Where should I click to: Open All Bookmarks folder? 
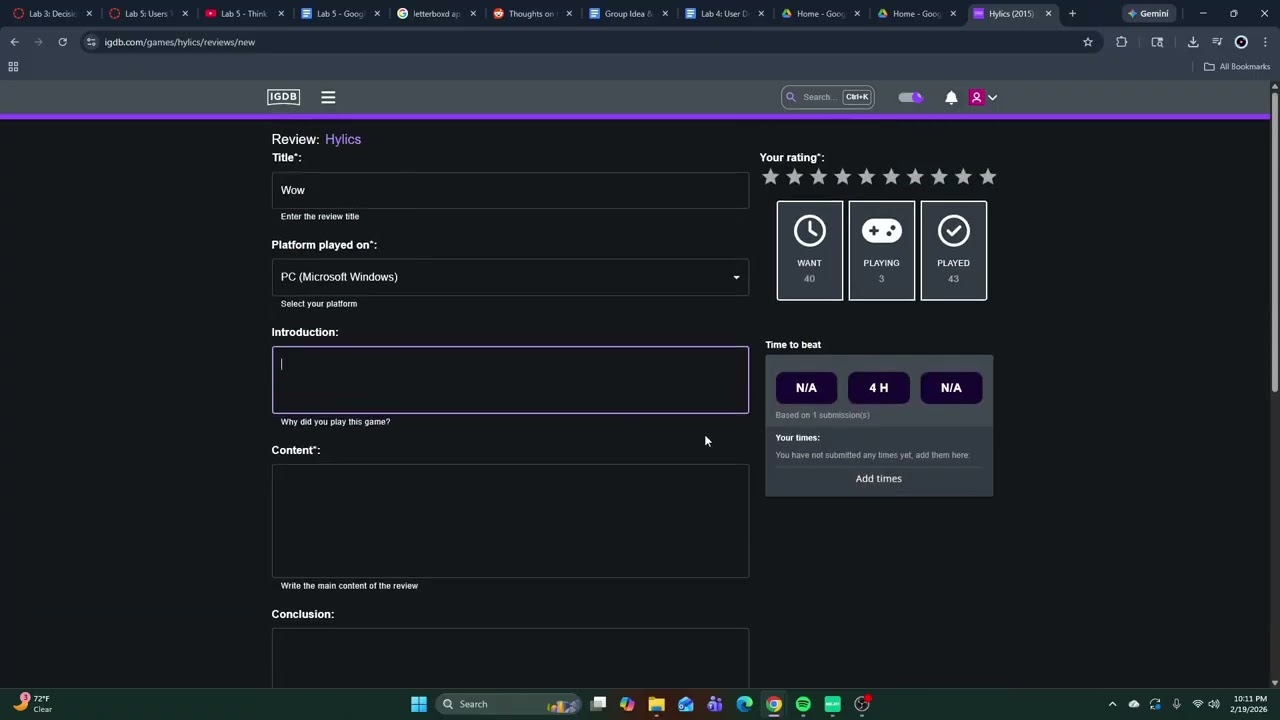click(1237, 66)
